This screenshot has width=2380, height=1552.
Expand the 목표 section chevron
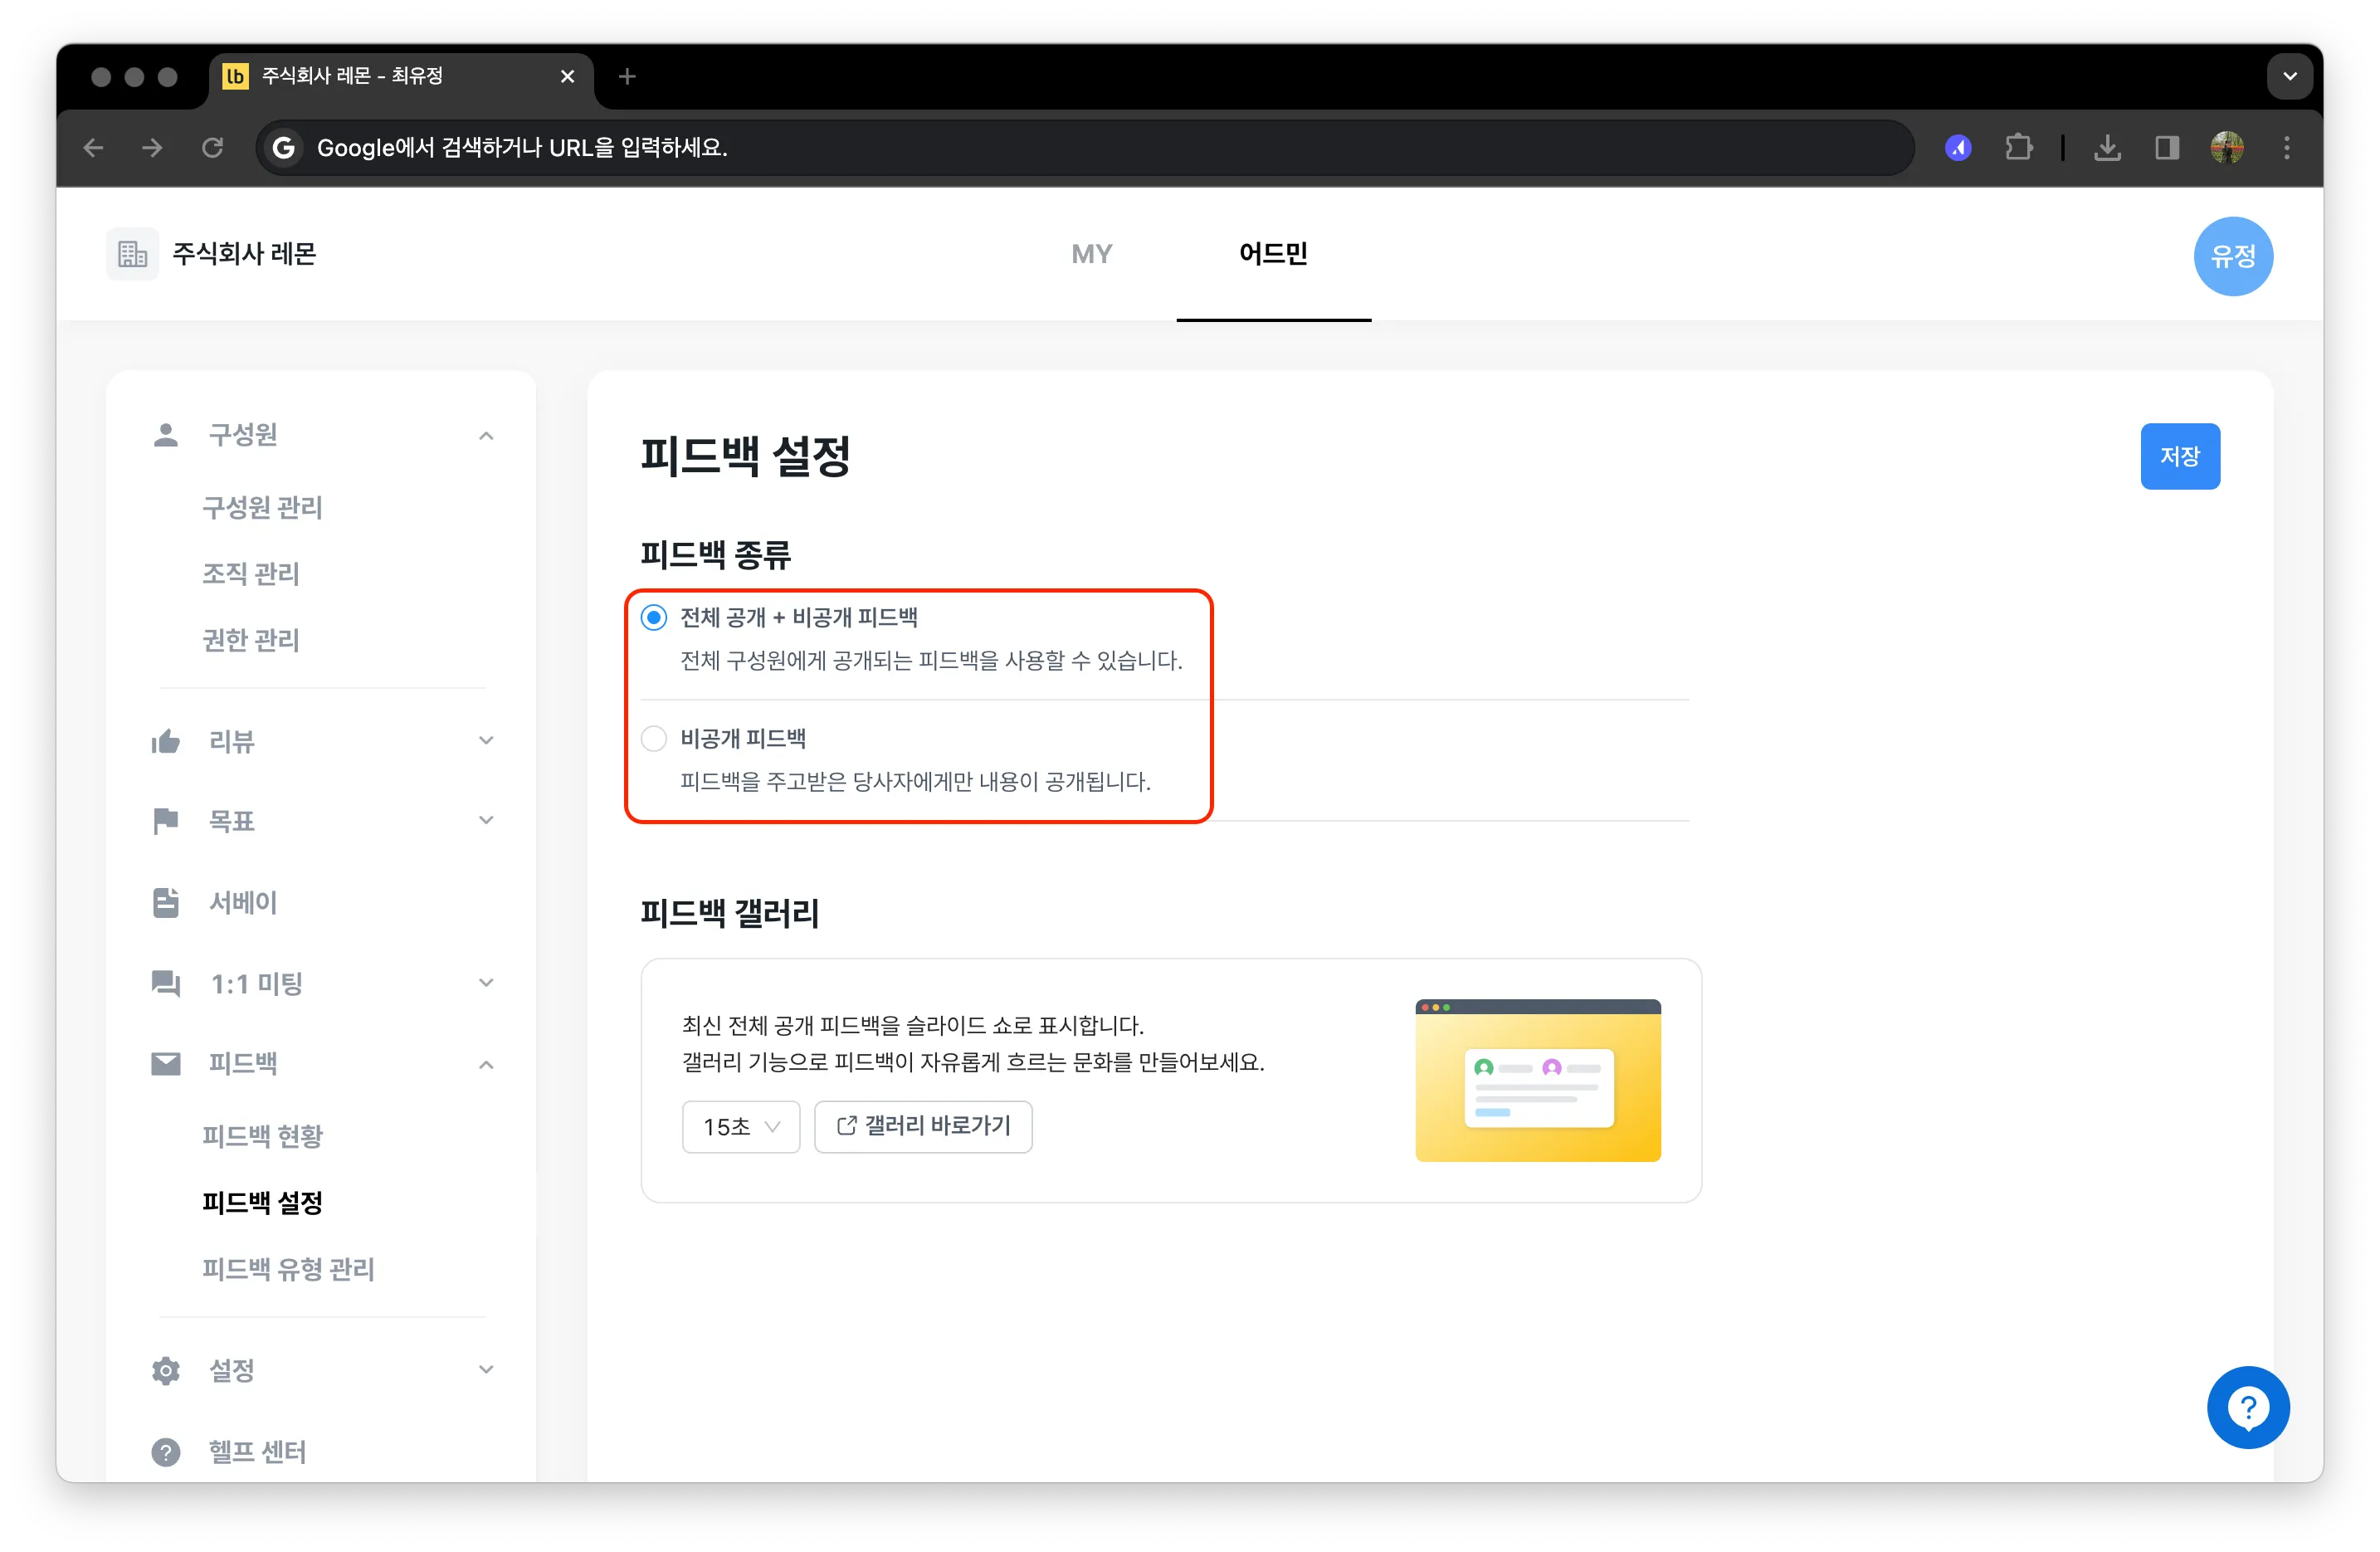[486, 821]
